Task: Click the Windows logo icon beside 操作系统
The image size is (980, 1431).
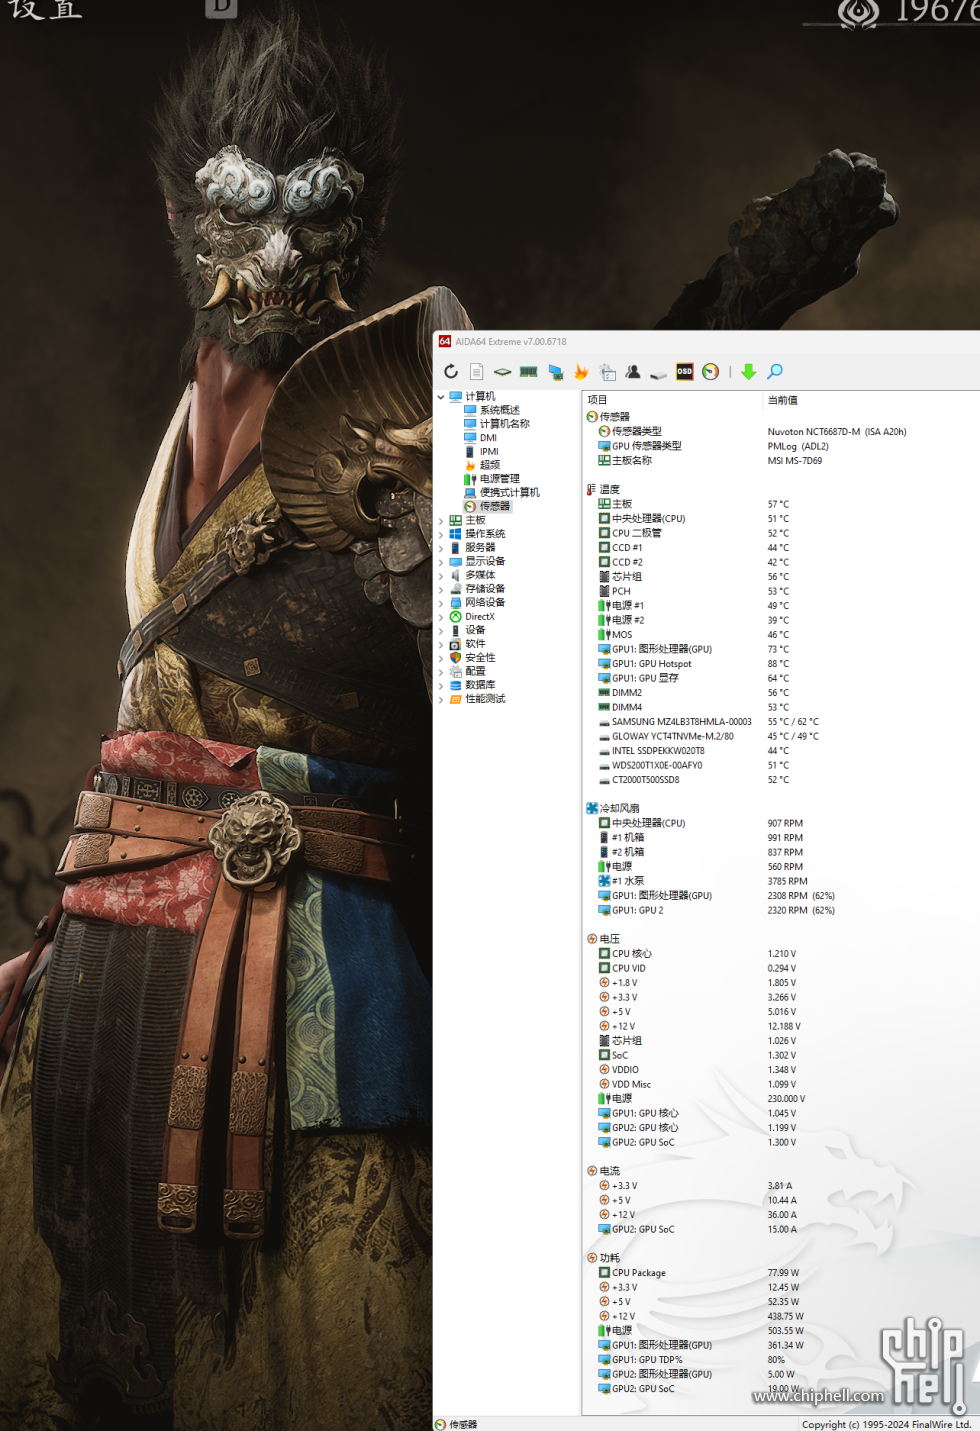Action: [456, 534]
